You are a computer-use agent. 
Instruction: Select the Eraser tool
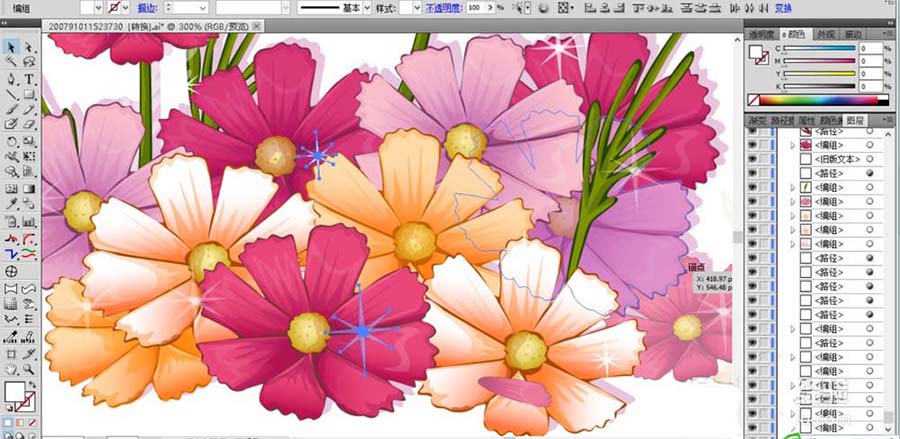click(28, 124)
